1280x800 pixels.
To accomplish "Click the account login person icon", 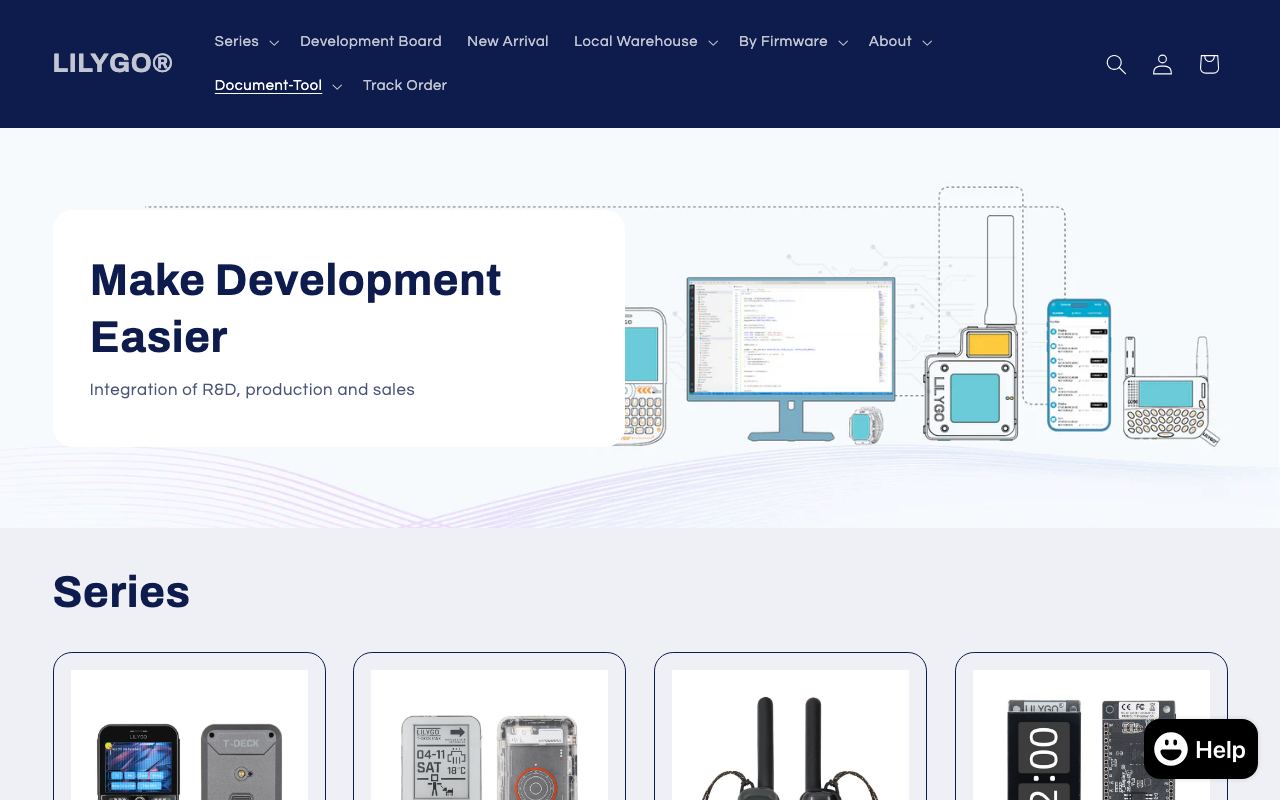I will click(x=1162, y=64).
